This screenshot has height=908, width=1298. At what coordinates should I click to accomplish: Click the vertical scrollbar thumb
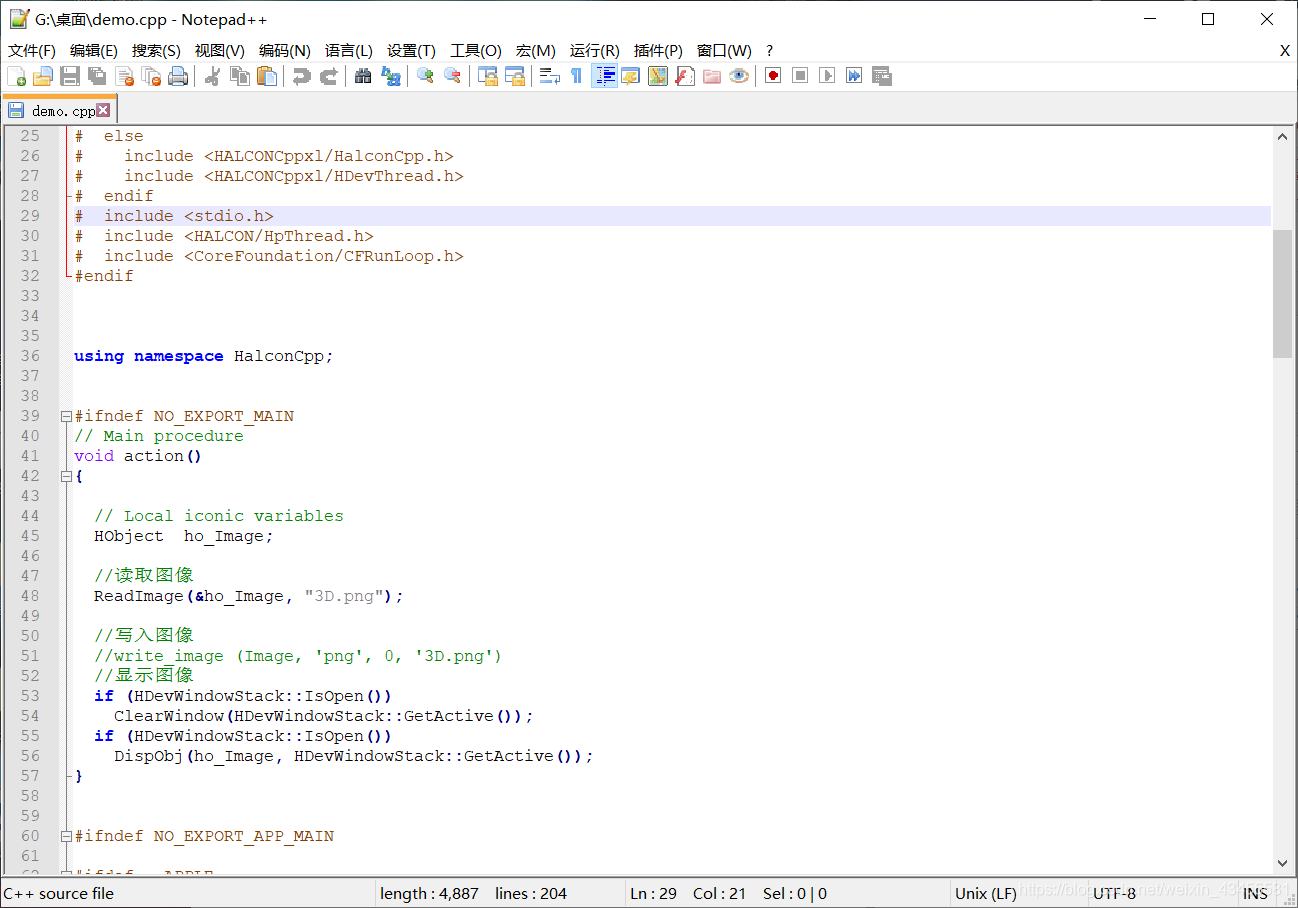point(1282,293)
